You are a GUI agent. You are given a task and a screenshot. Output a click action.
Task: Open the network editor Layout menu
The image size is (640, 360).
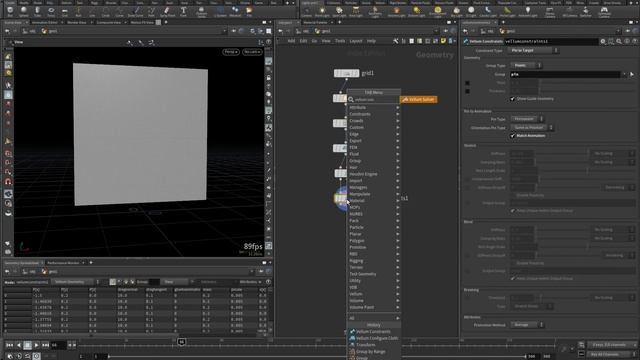pyautogui.click(x=356, y=41)
